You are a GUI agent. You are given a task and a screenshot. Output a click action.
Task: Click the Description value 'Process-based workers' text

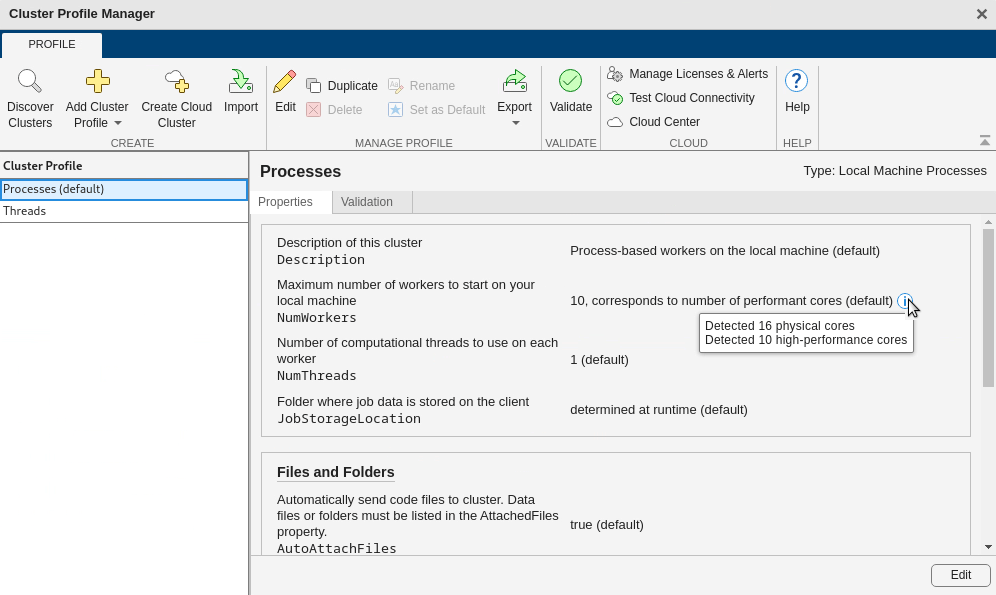coord(725,251)
